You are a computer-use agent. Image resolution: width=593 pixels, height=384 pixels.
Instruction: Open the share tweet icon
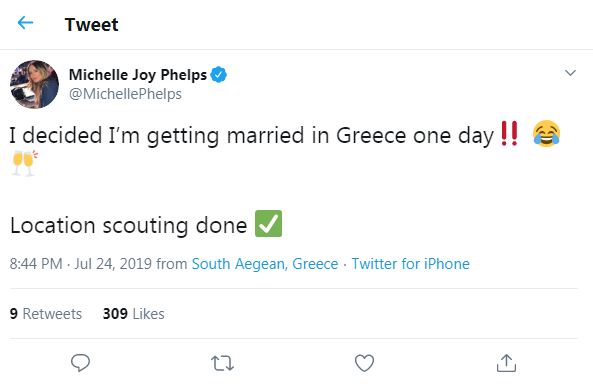click(506, 363)
